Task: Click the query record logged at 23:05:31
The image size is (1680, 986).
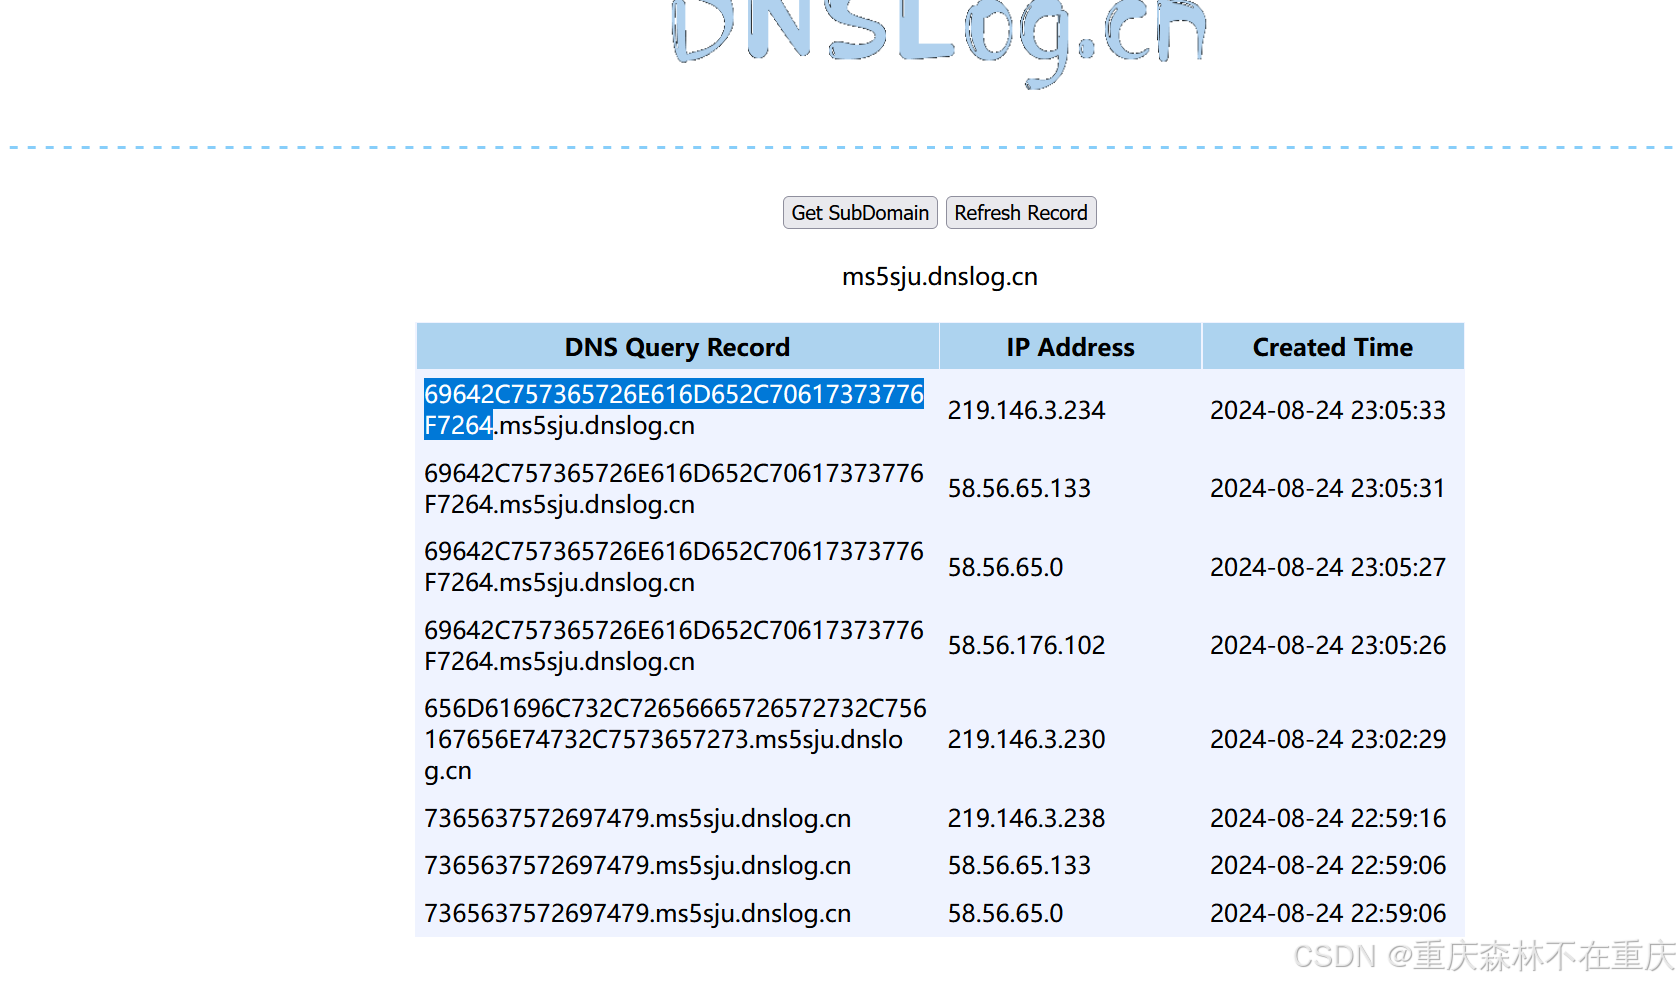Action: point(674,489)
